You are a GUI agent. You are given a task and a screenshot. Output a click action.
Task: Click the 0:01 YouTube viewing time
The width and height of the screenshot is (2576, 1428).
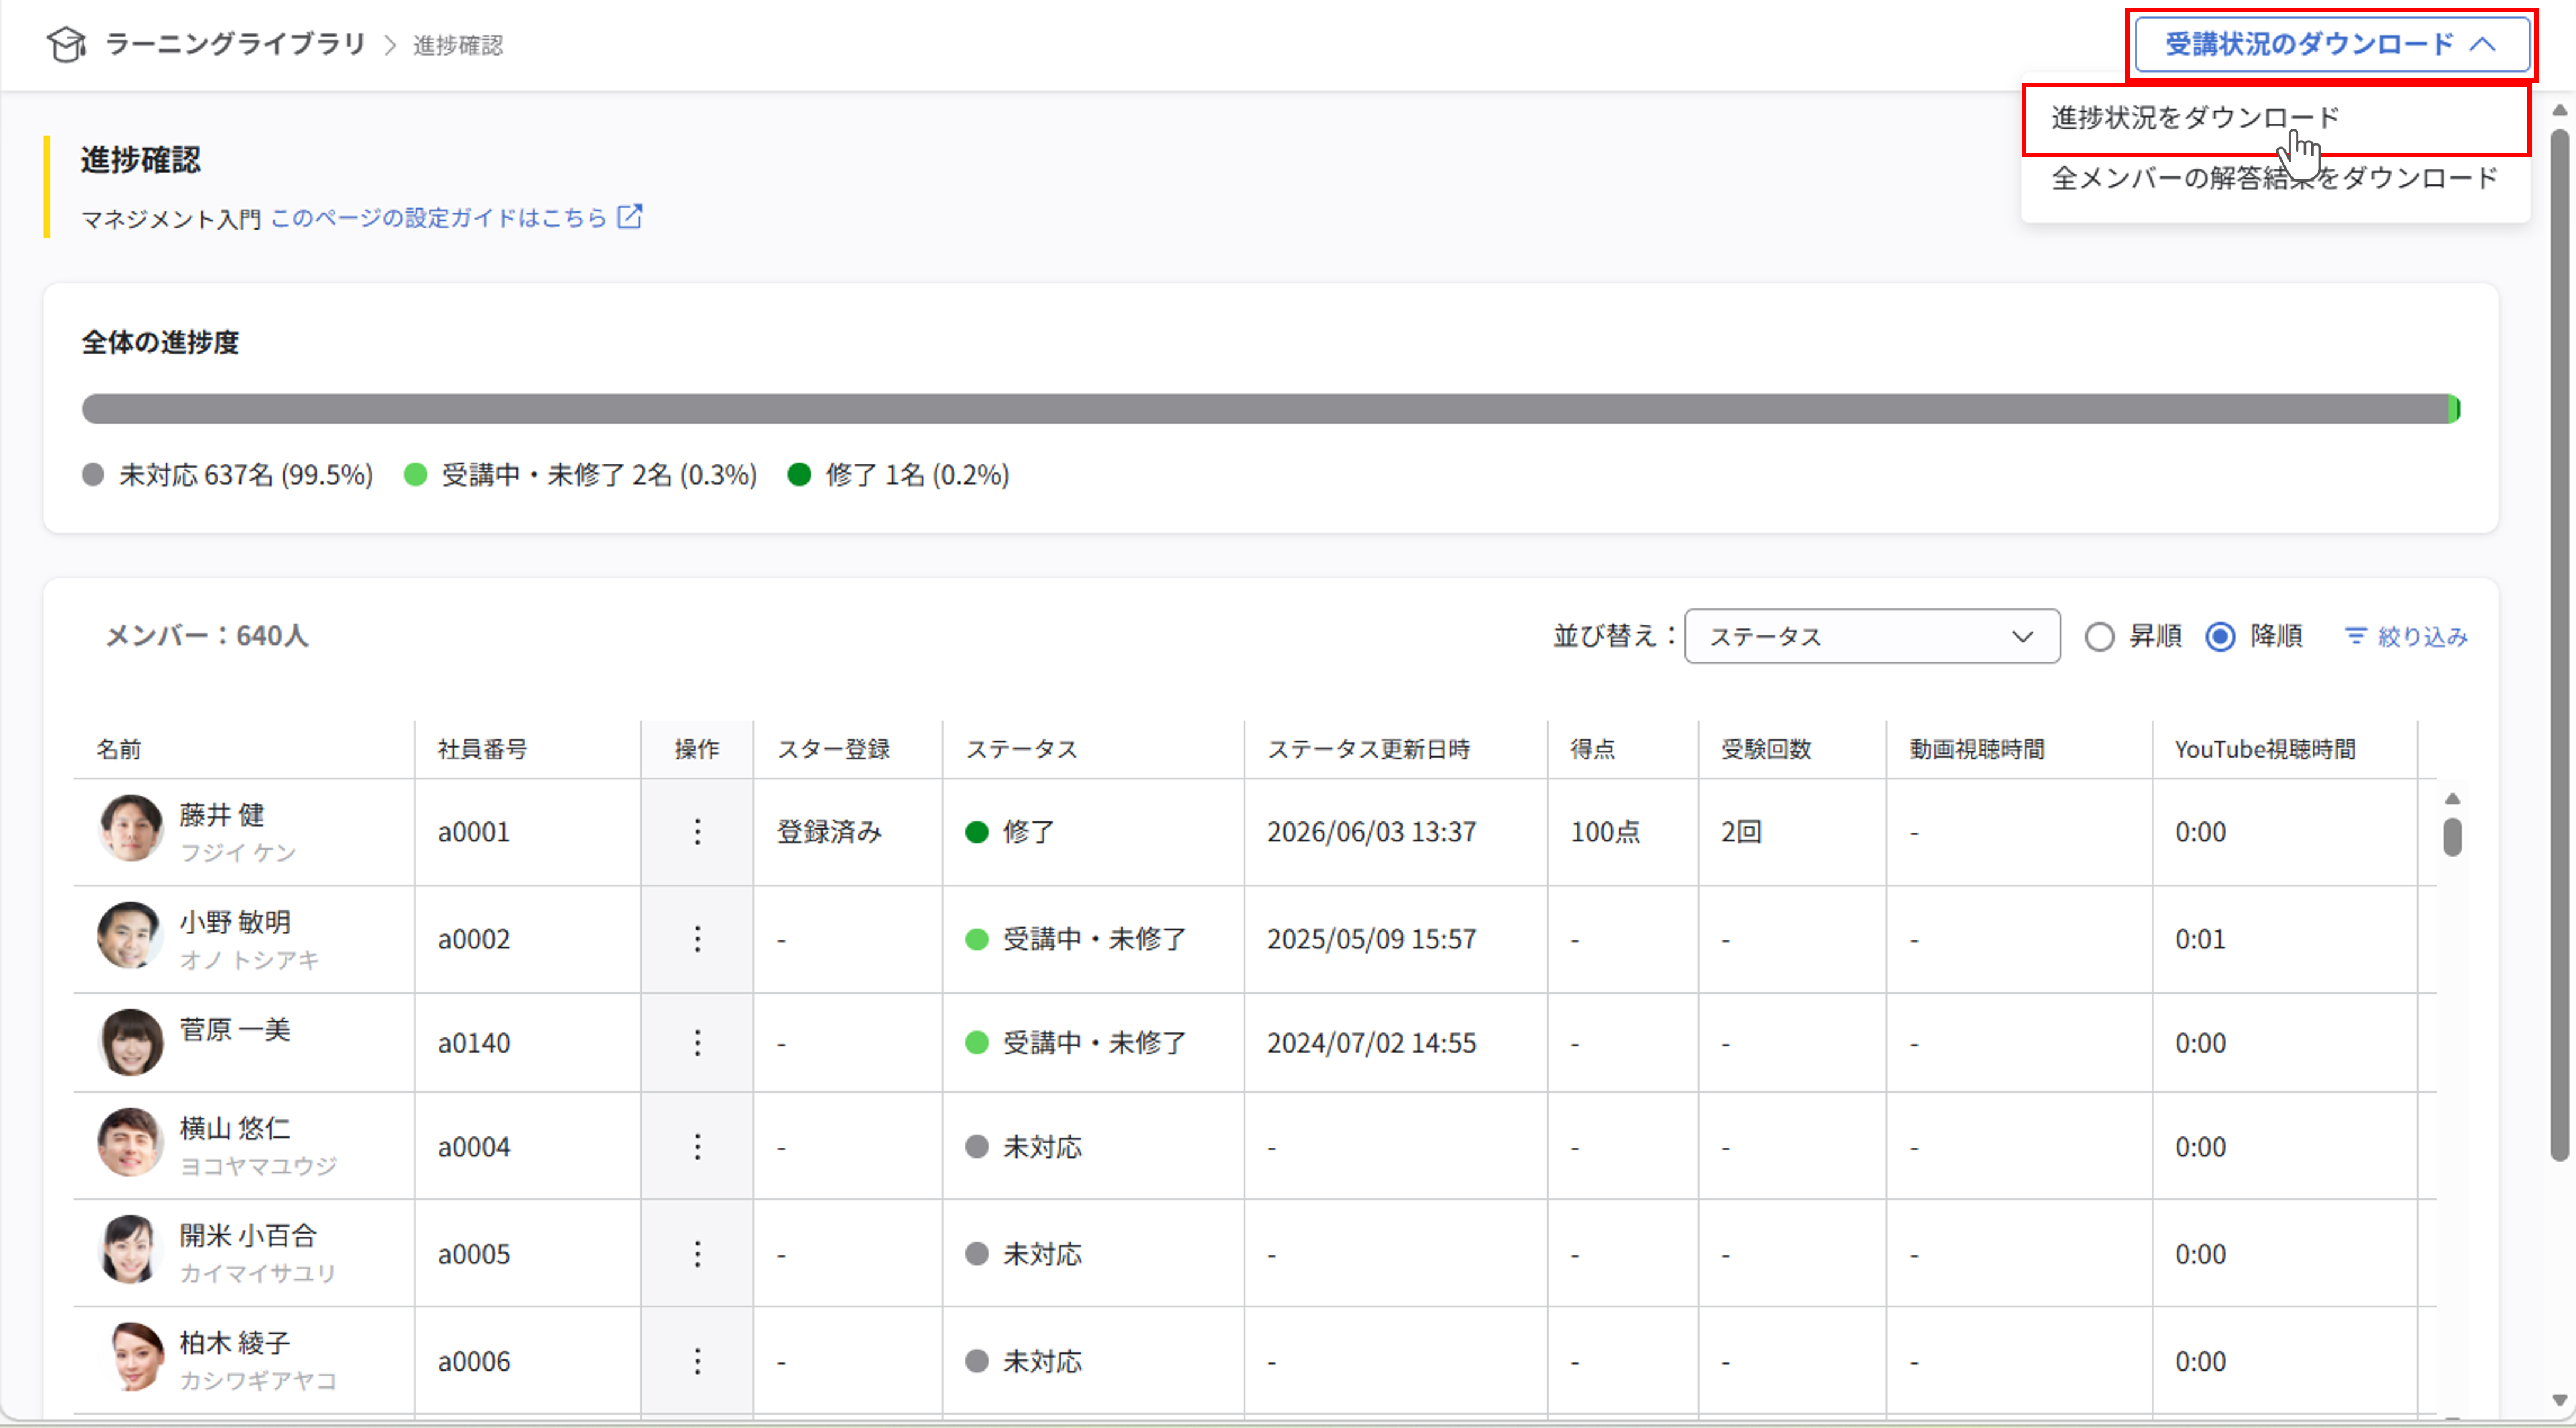coord(2200,938)
